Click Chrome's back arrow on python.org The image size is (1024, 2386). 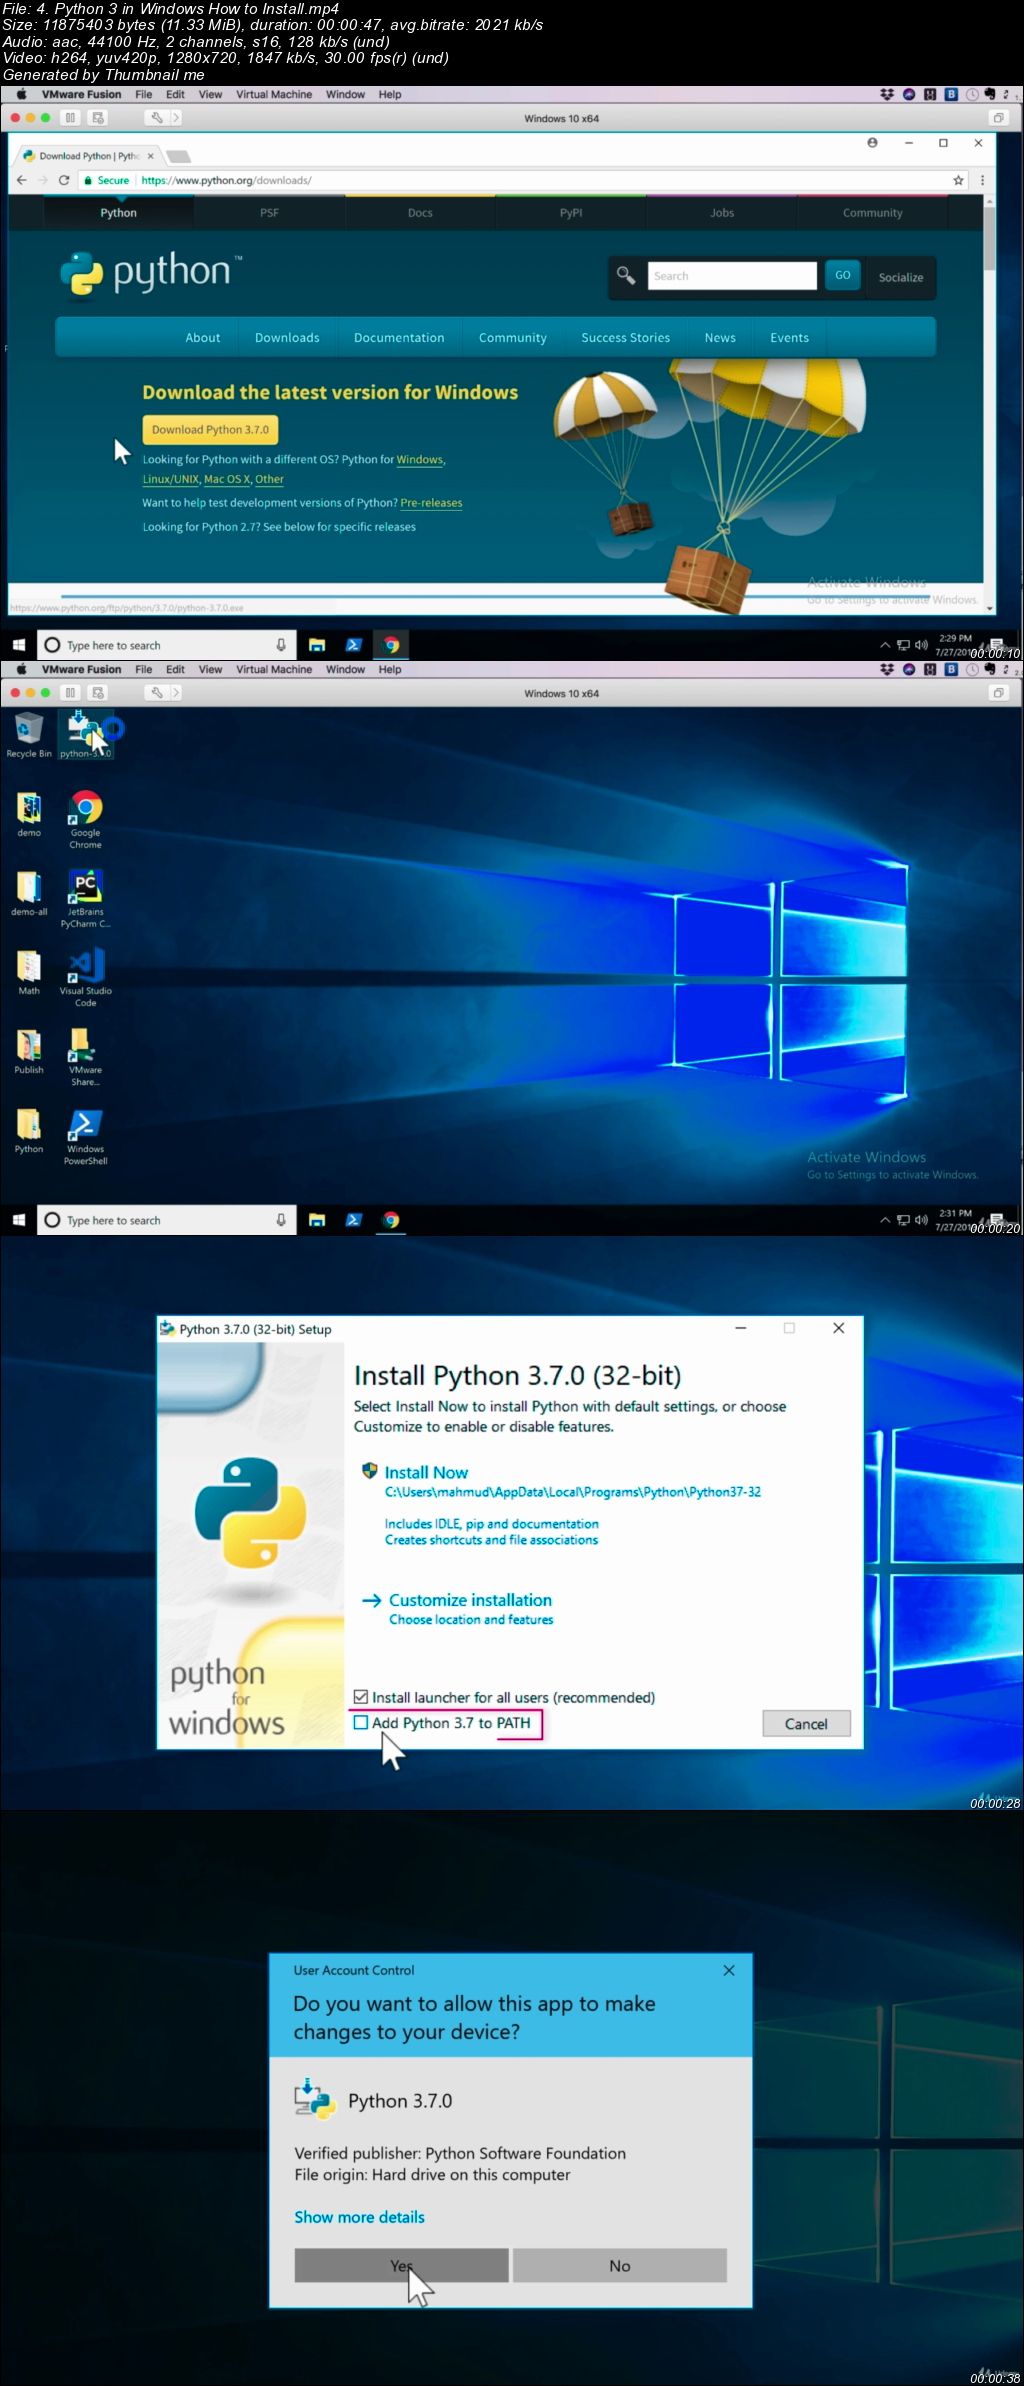coord(21,180)
